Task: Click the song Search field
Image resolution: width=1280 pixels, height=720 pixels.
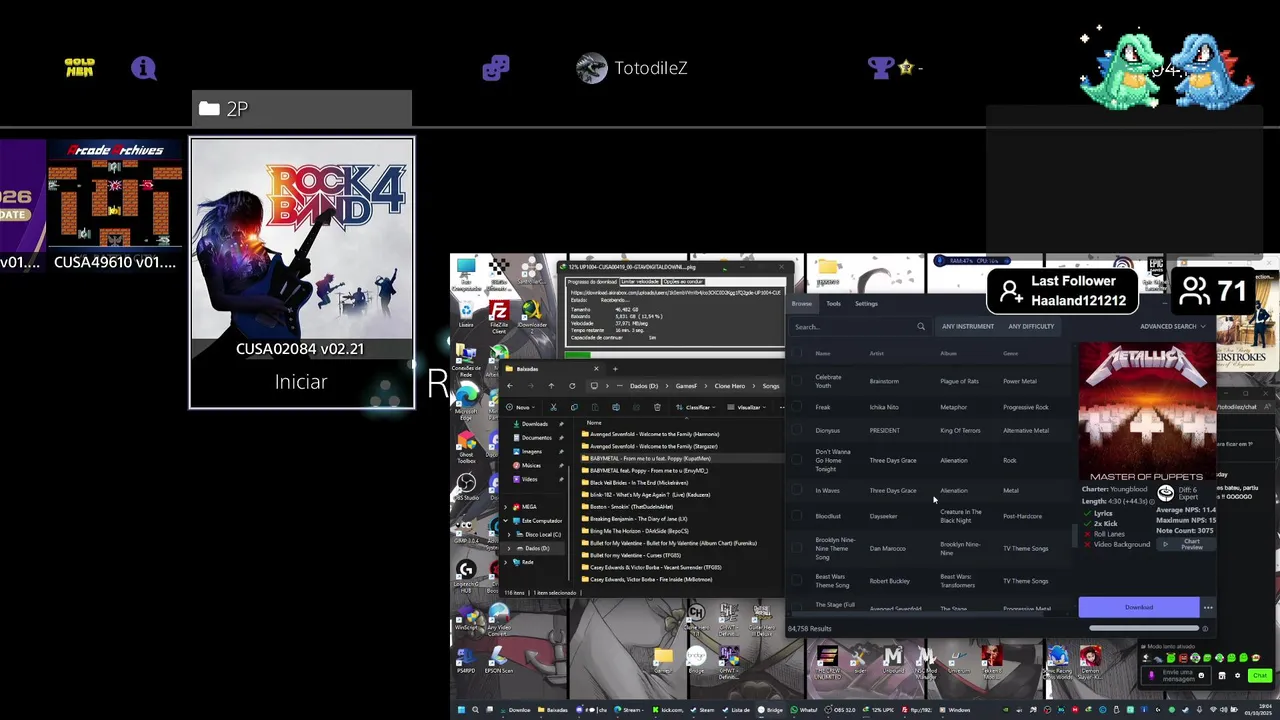Action: (860, 327)
